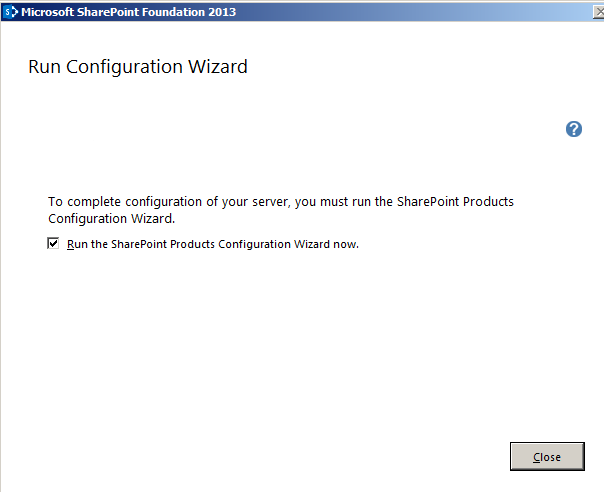This screenshot has height=492, width=604.
Task: Click the word 'Wizard' in the page heading
Action: [216, 67]
